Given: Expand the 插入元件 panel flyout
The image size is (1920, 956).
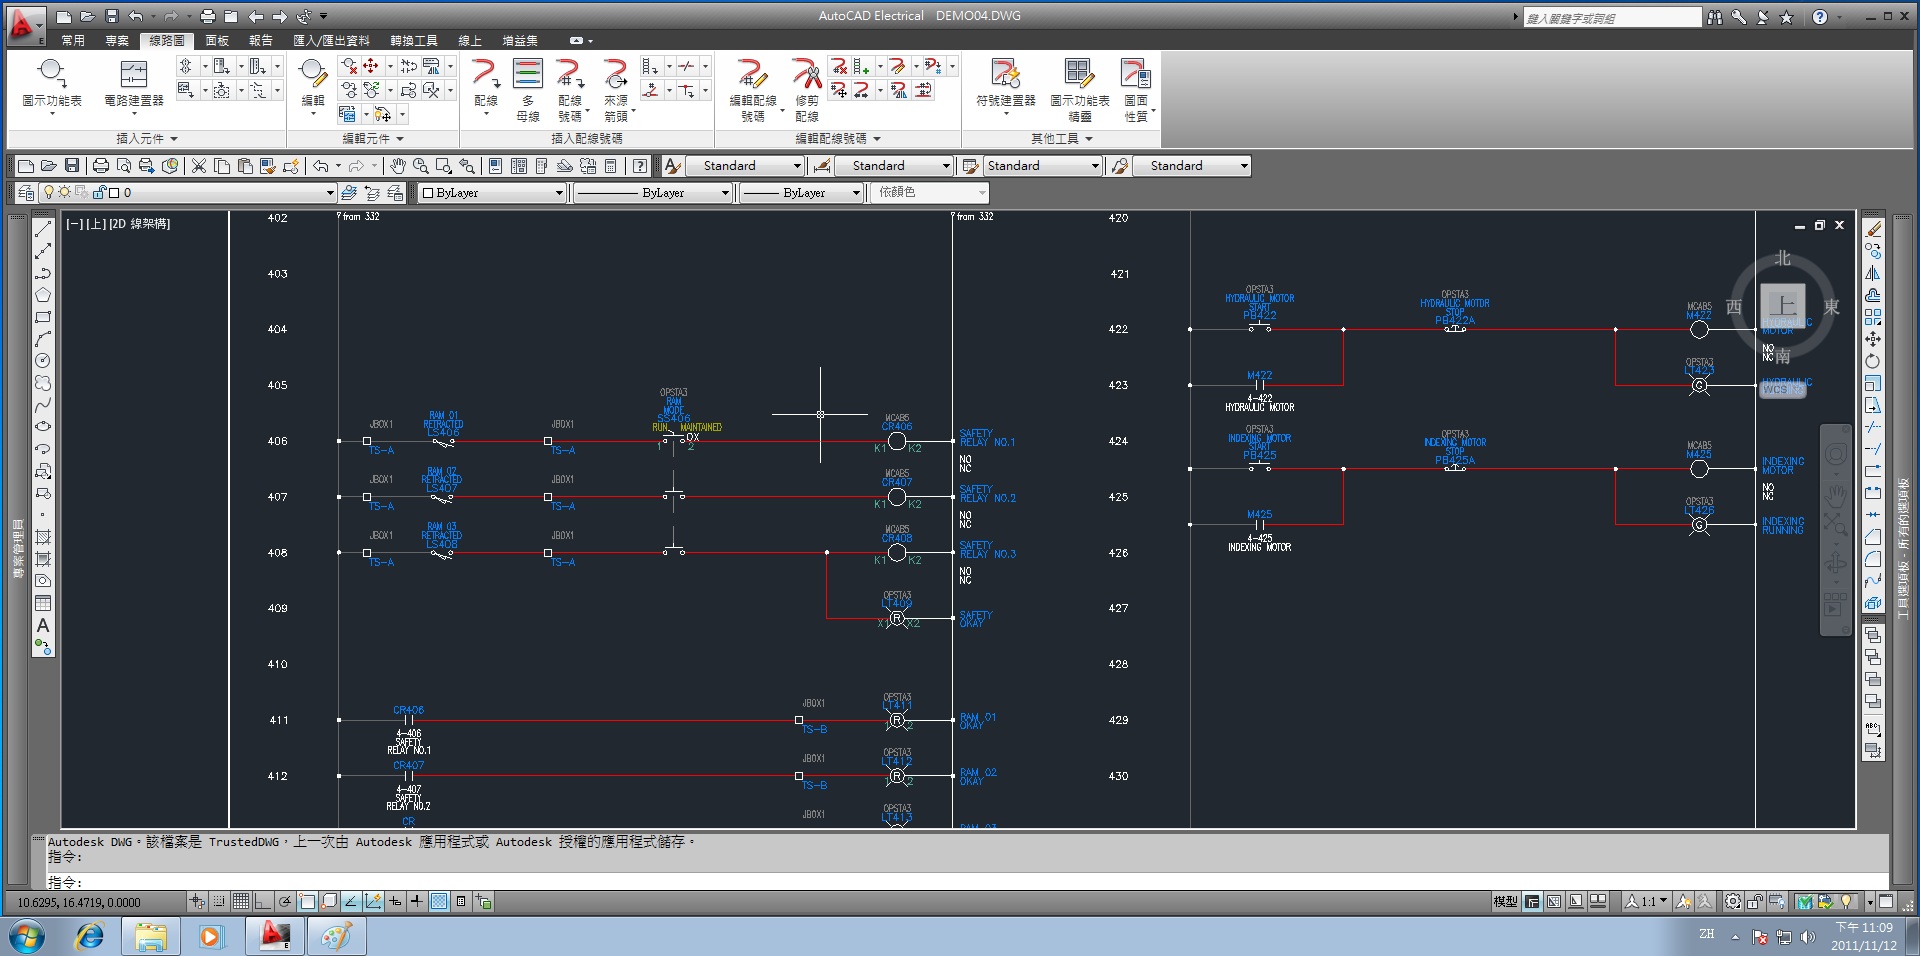Looking at the screenshot, I should (x=147, y=139).
